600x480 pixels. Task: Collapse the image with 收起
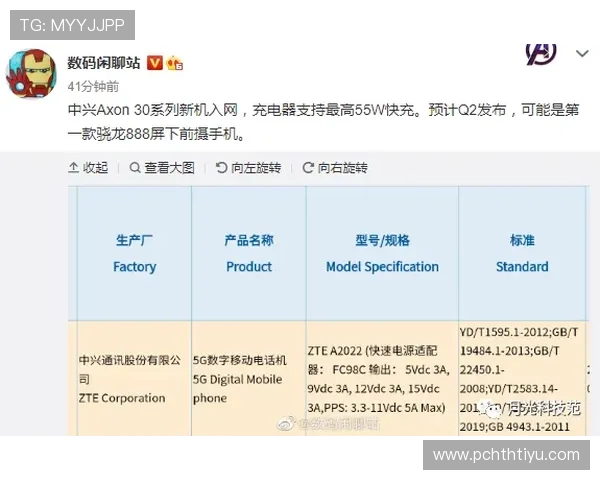pos(88,168)
